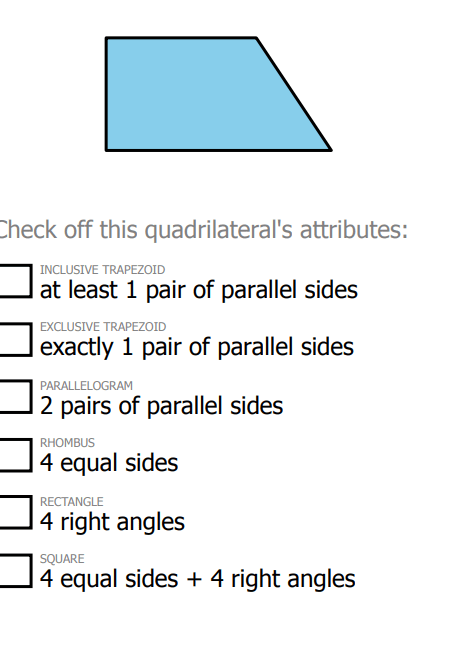Click the SQUARE small label

(62, 559)
